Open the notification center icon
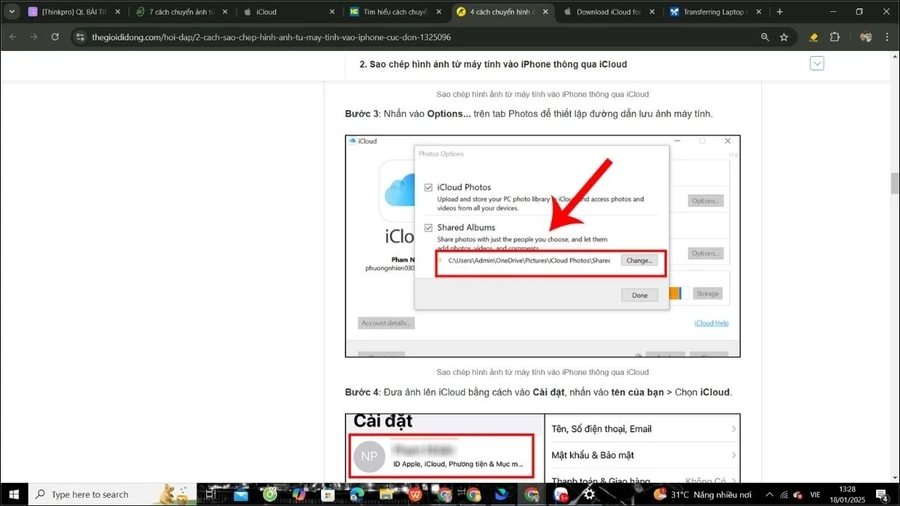 pyautogui.click(x=882, y=494)
